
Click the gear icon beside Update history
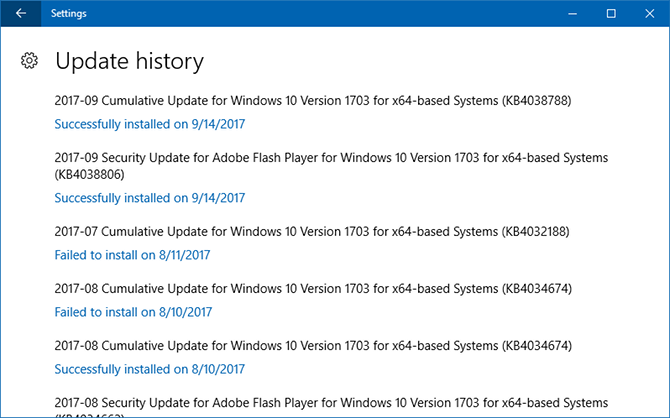point(30,61)
